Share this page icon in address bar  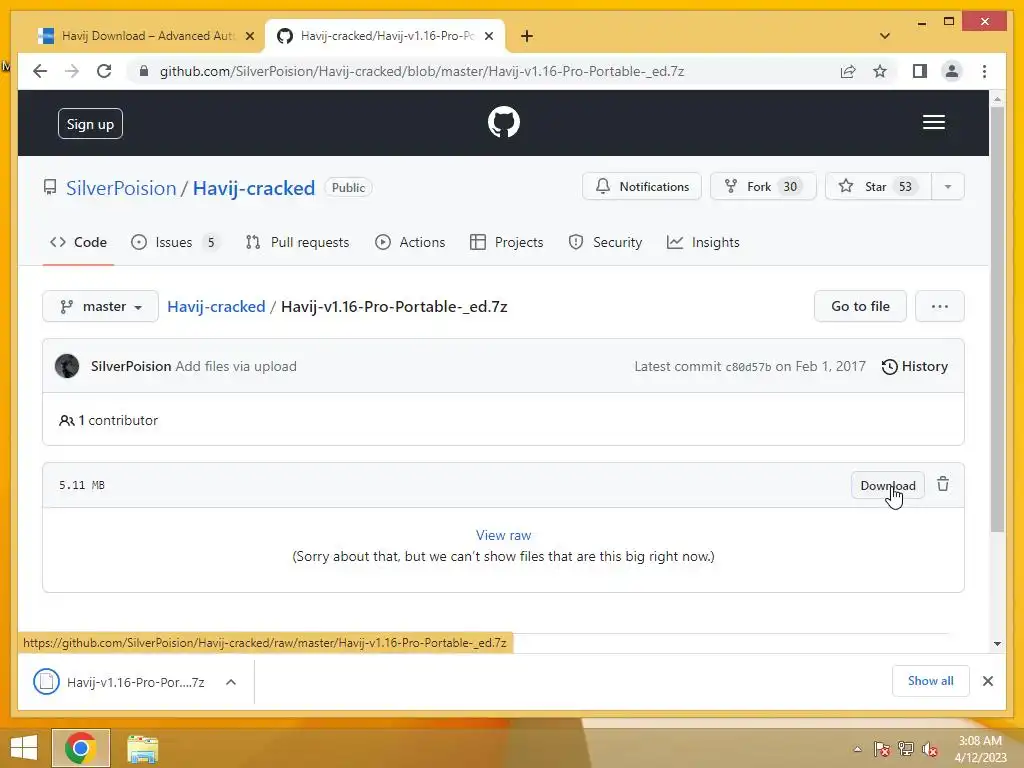848,71
